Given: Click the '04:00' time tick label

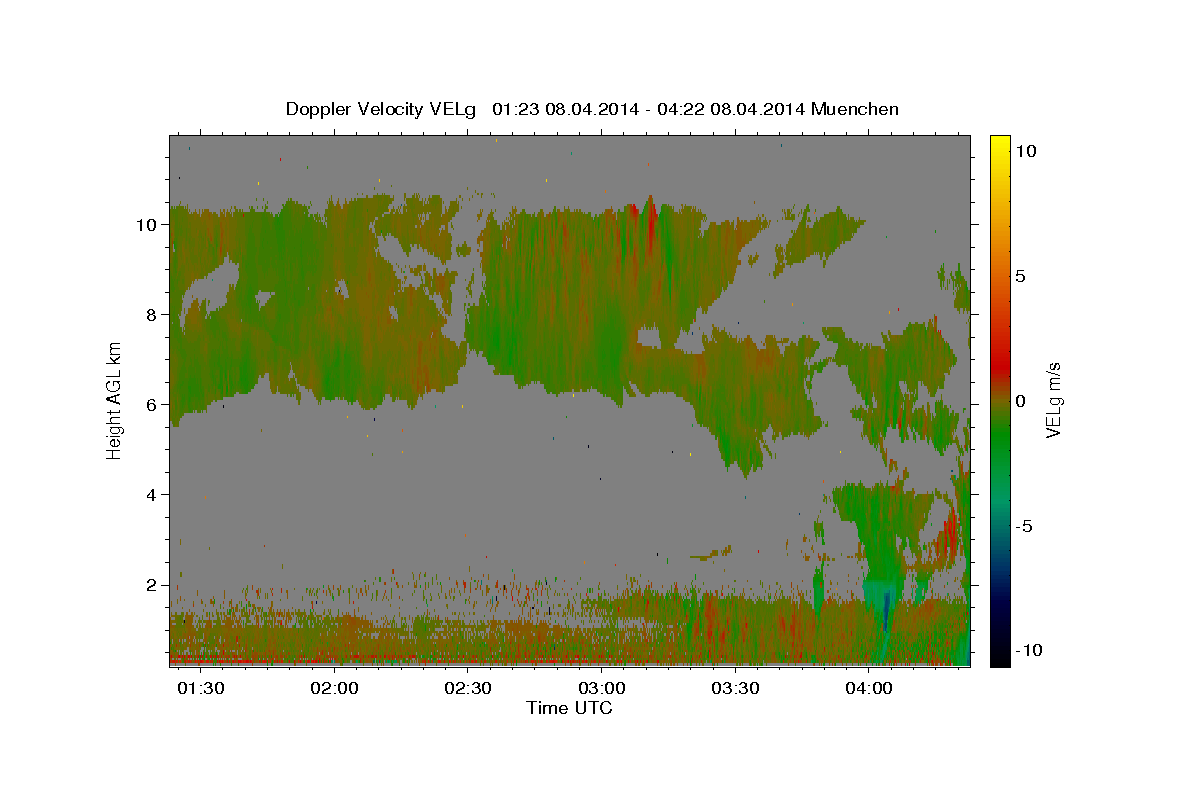Looking at the screenshot, I should coord(868,688).
